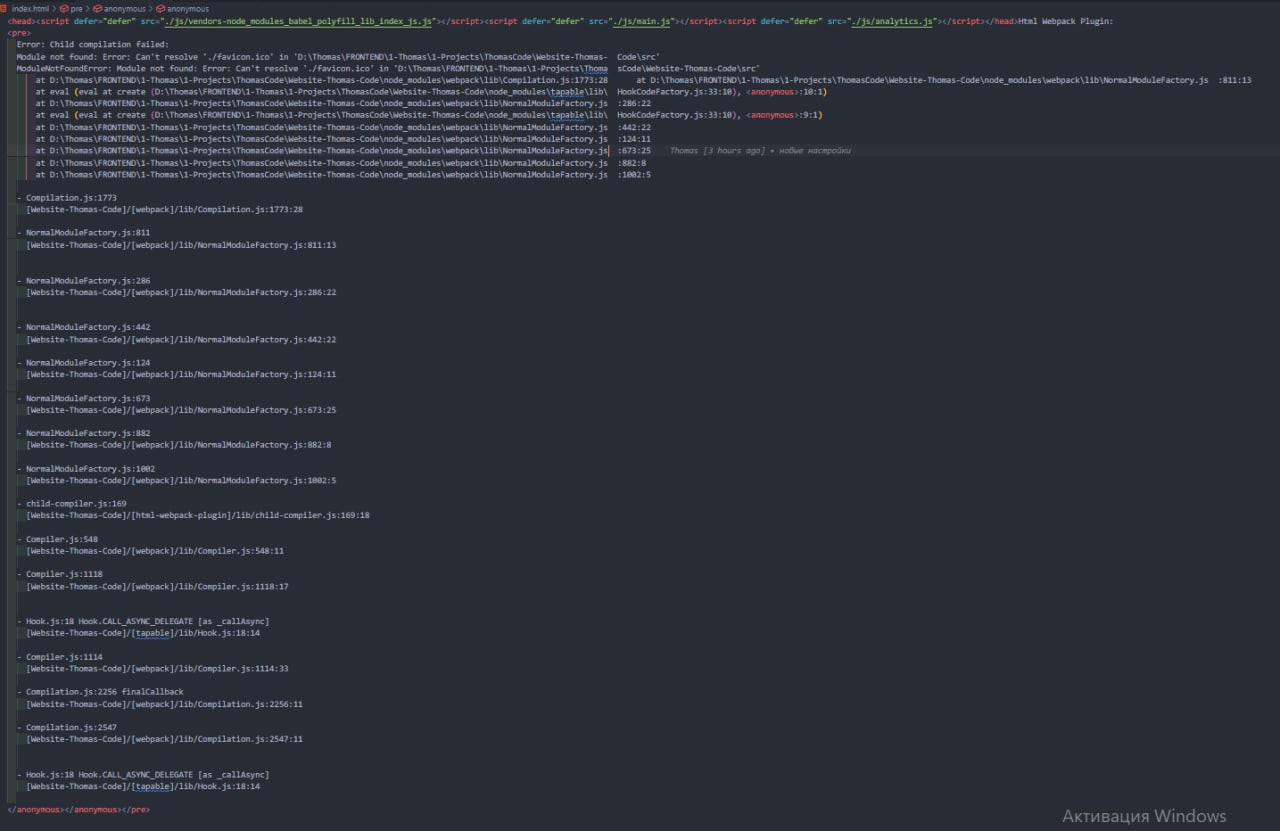Follow the ./js/analytics.js script link

[x=893, y=21]
